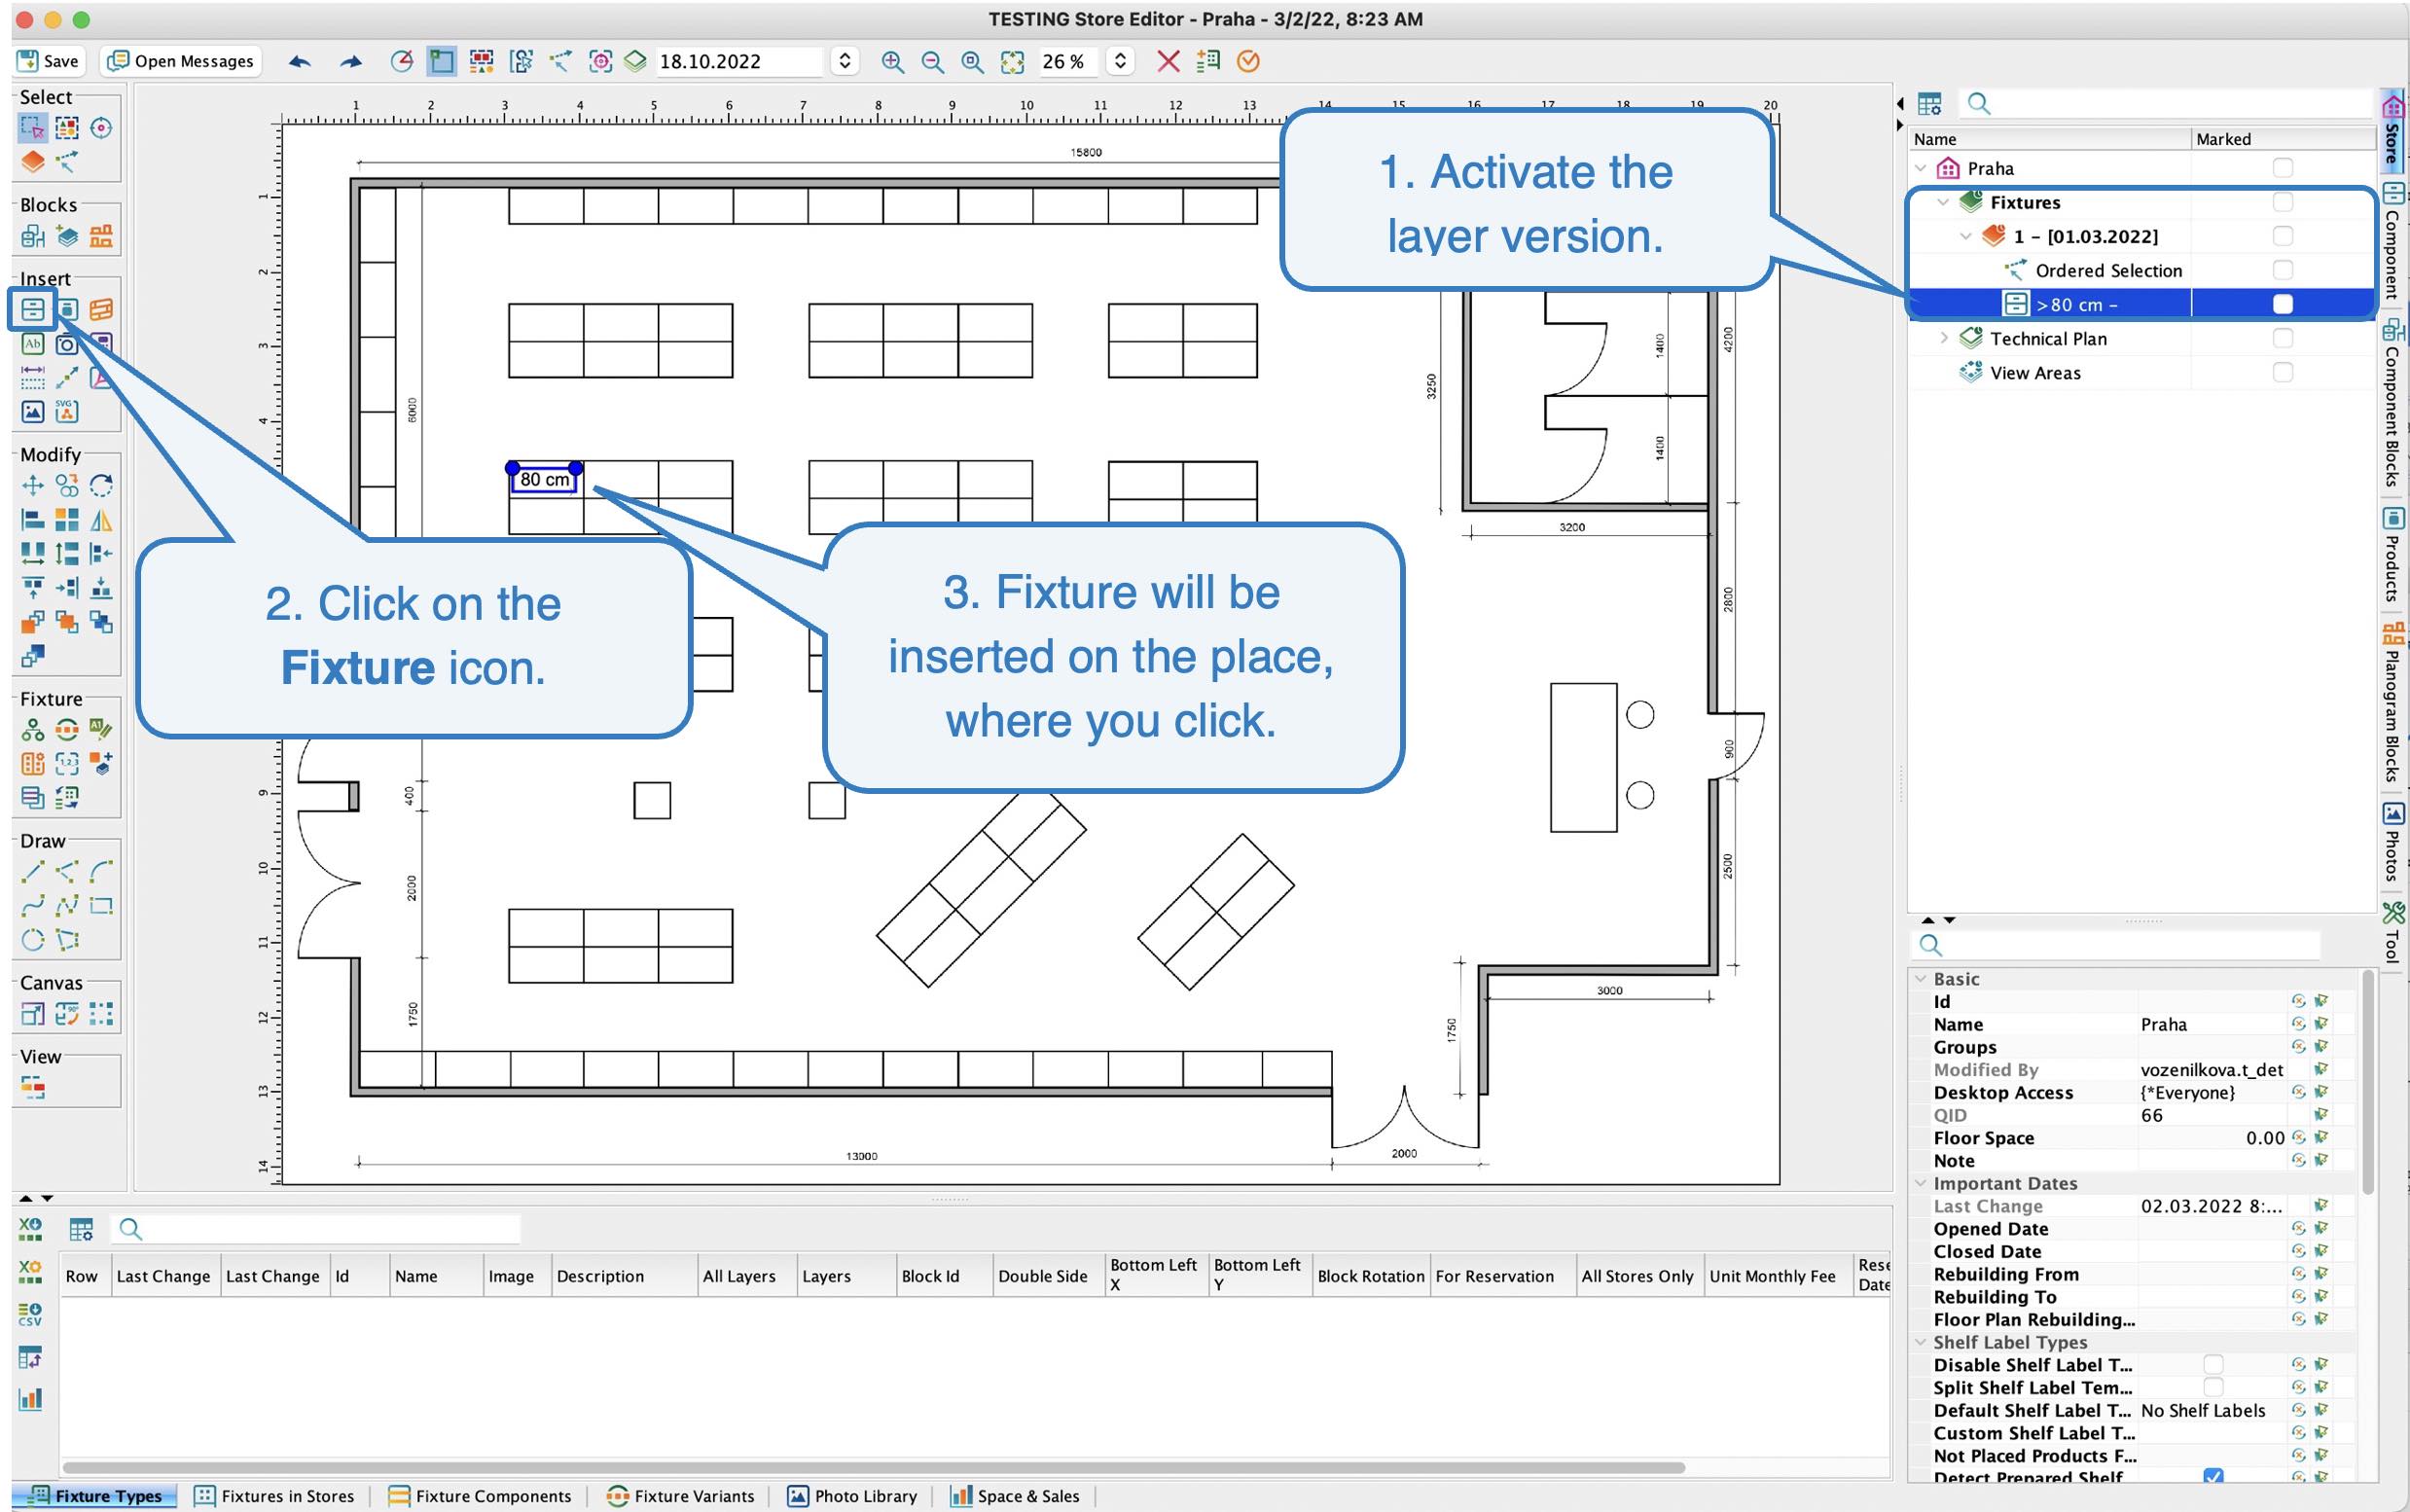Screen dimensions: 2410x1512
Task: Toggle the Marked checkbox for Fixtures
Action: point(2283,202)
